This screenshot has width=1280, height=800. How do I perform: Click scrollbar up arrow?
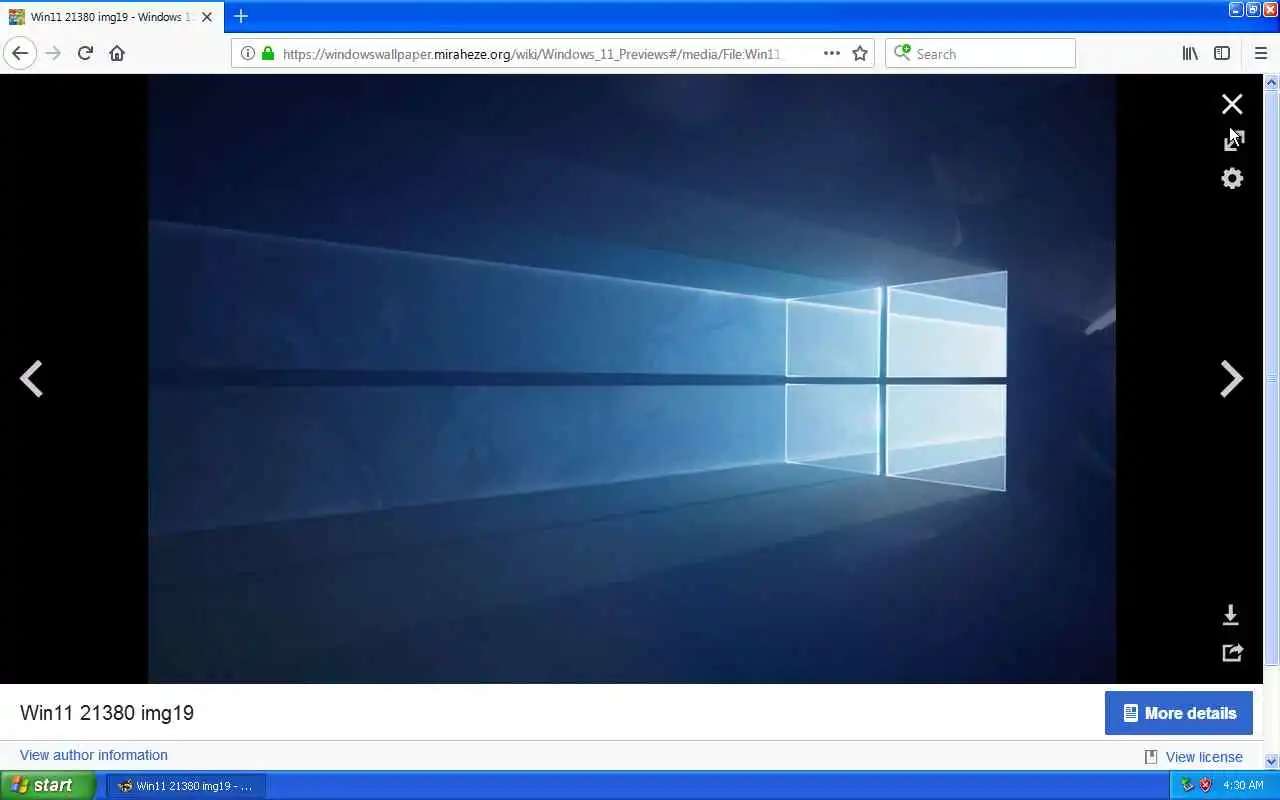[x=1272, y=83]
